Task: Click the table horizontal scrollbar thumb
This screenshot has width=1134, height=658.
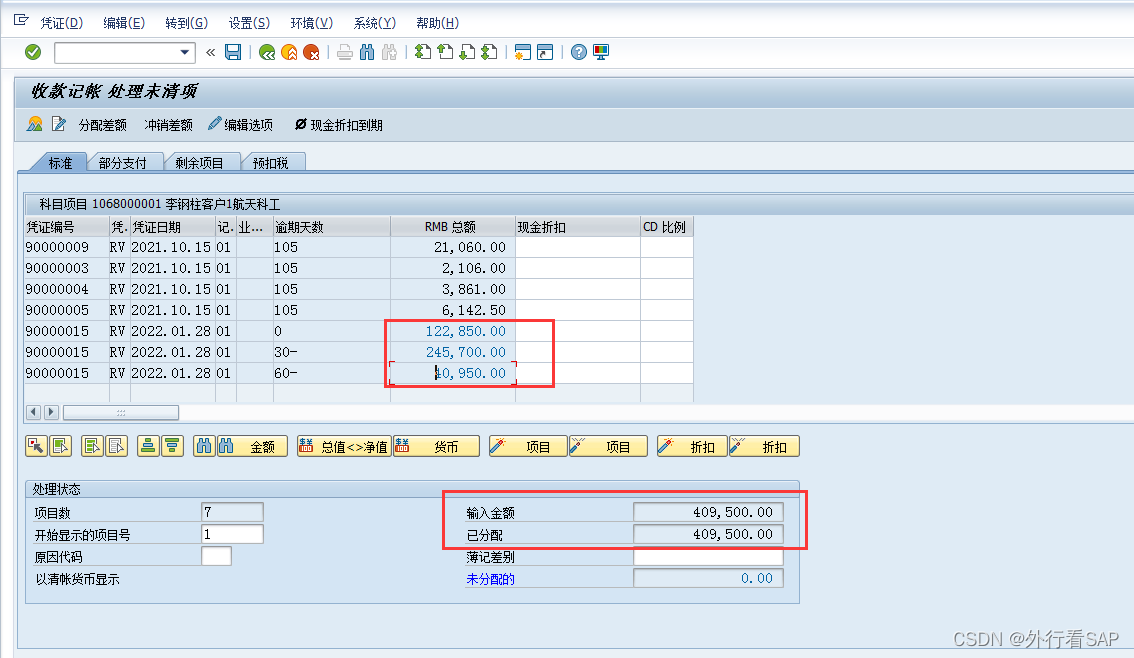Action: click(x=121, y=412)
